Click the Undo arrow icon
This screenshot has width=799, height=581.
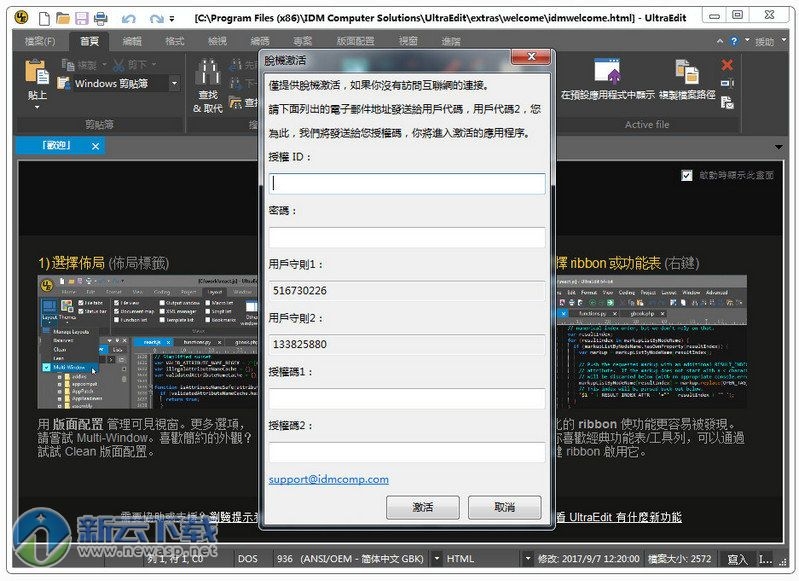coord(128,18)
